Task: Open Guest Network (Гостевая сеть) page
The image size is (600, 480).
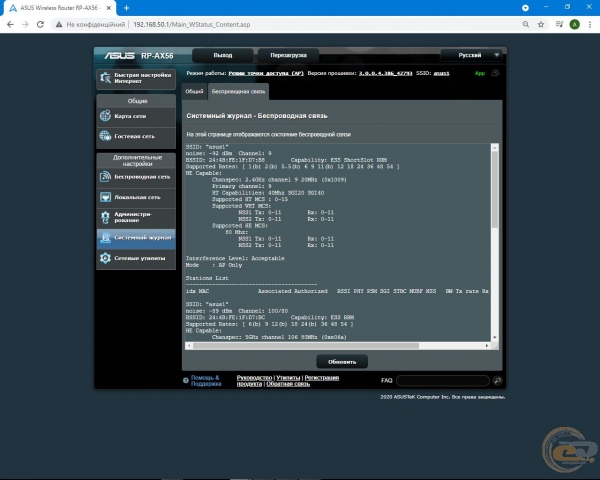Action: pos(136,136)
